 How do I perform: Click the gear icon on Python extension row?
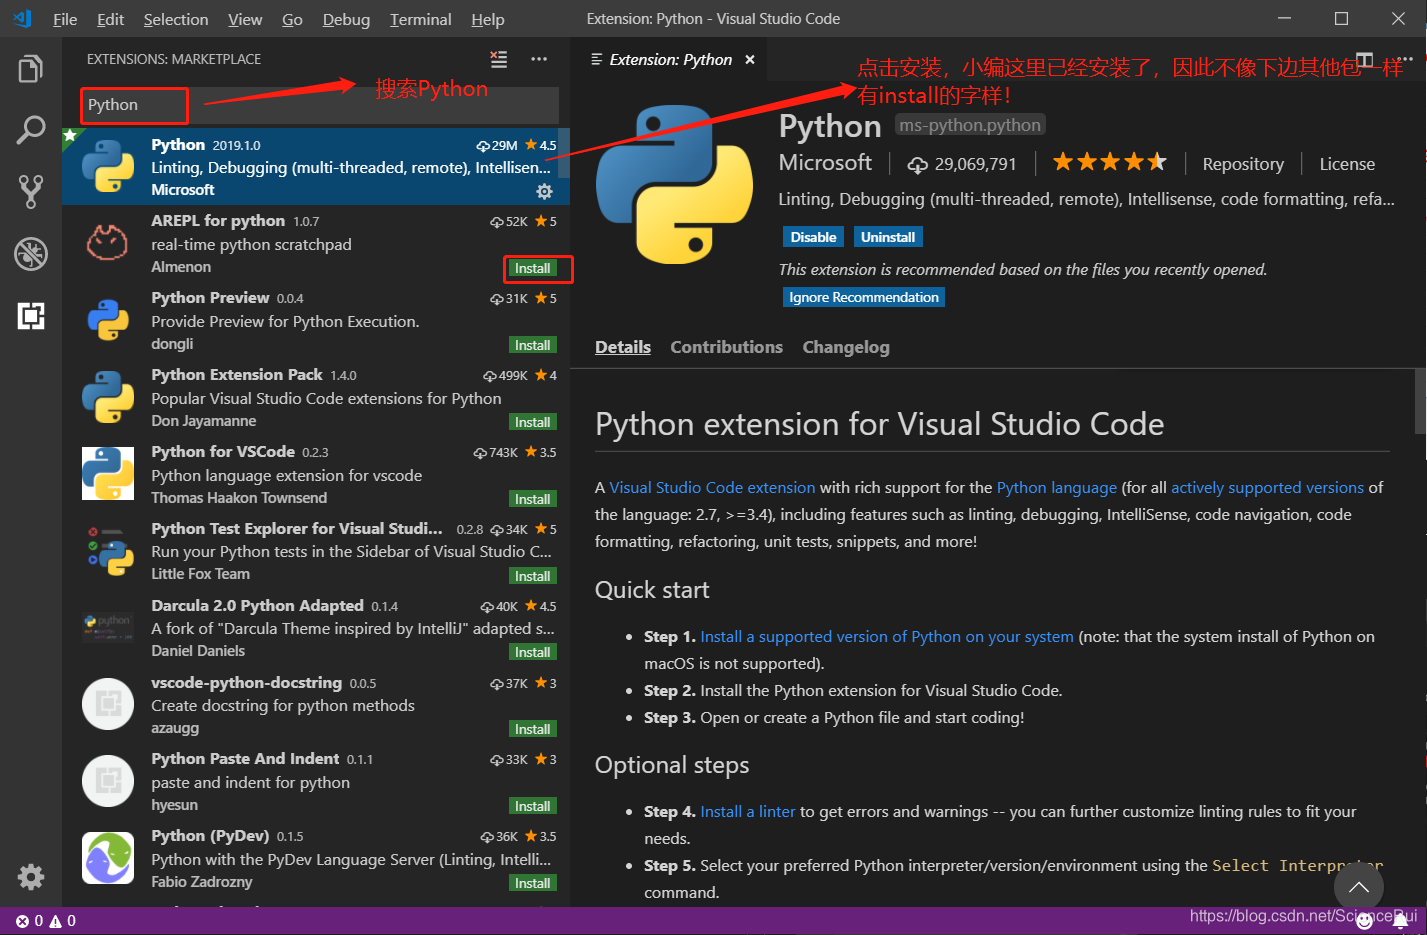click(x=544, y=191)
